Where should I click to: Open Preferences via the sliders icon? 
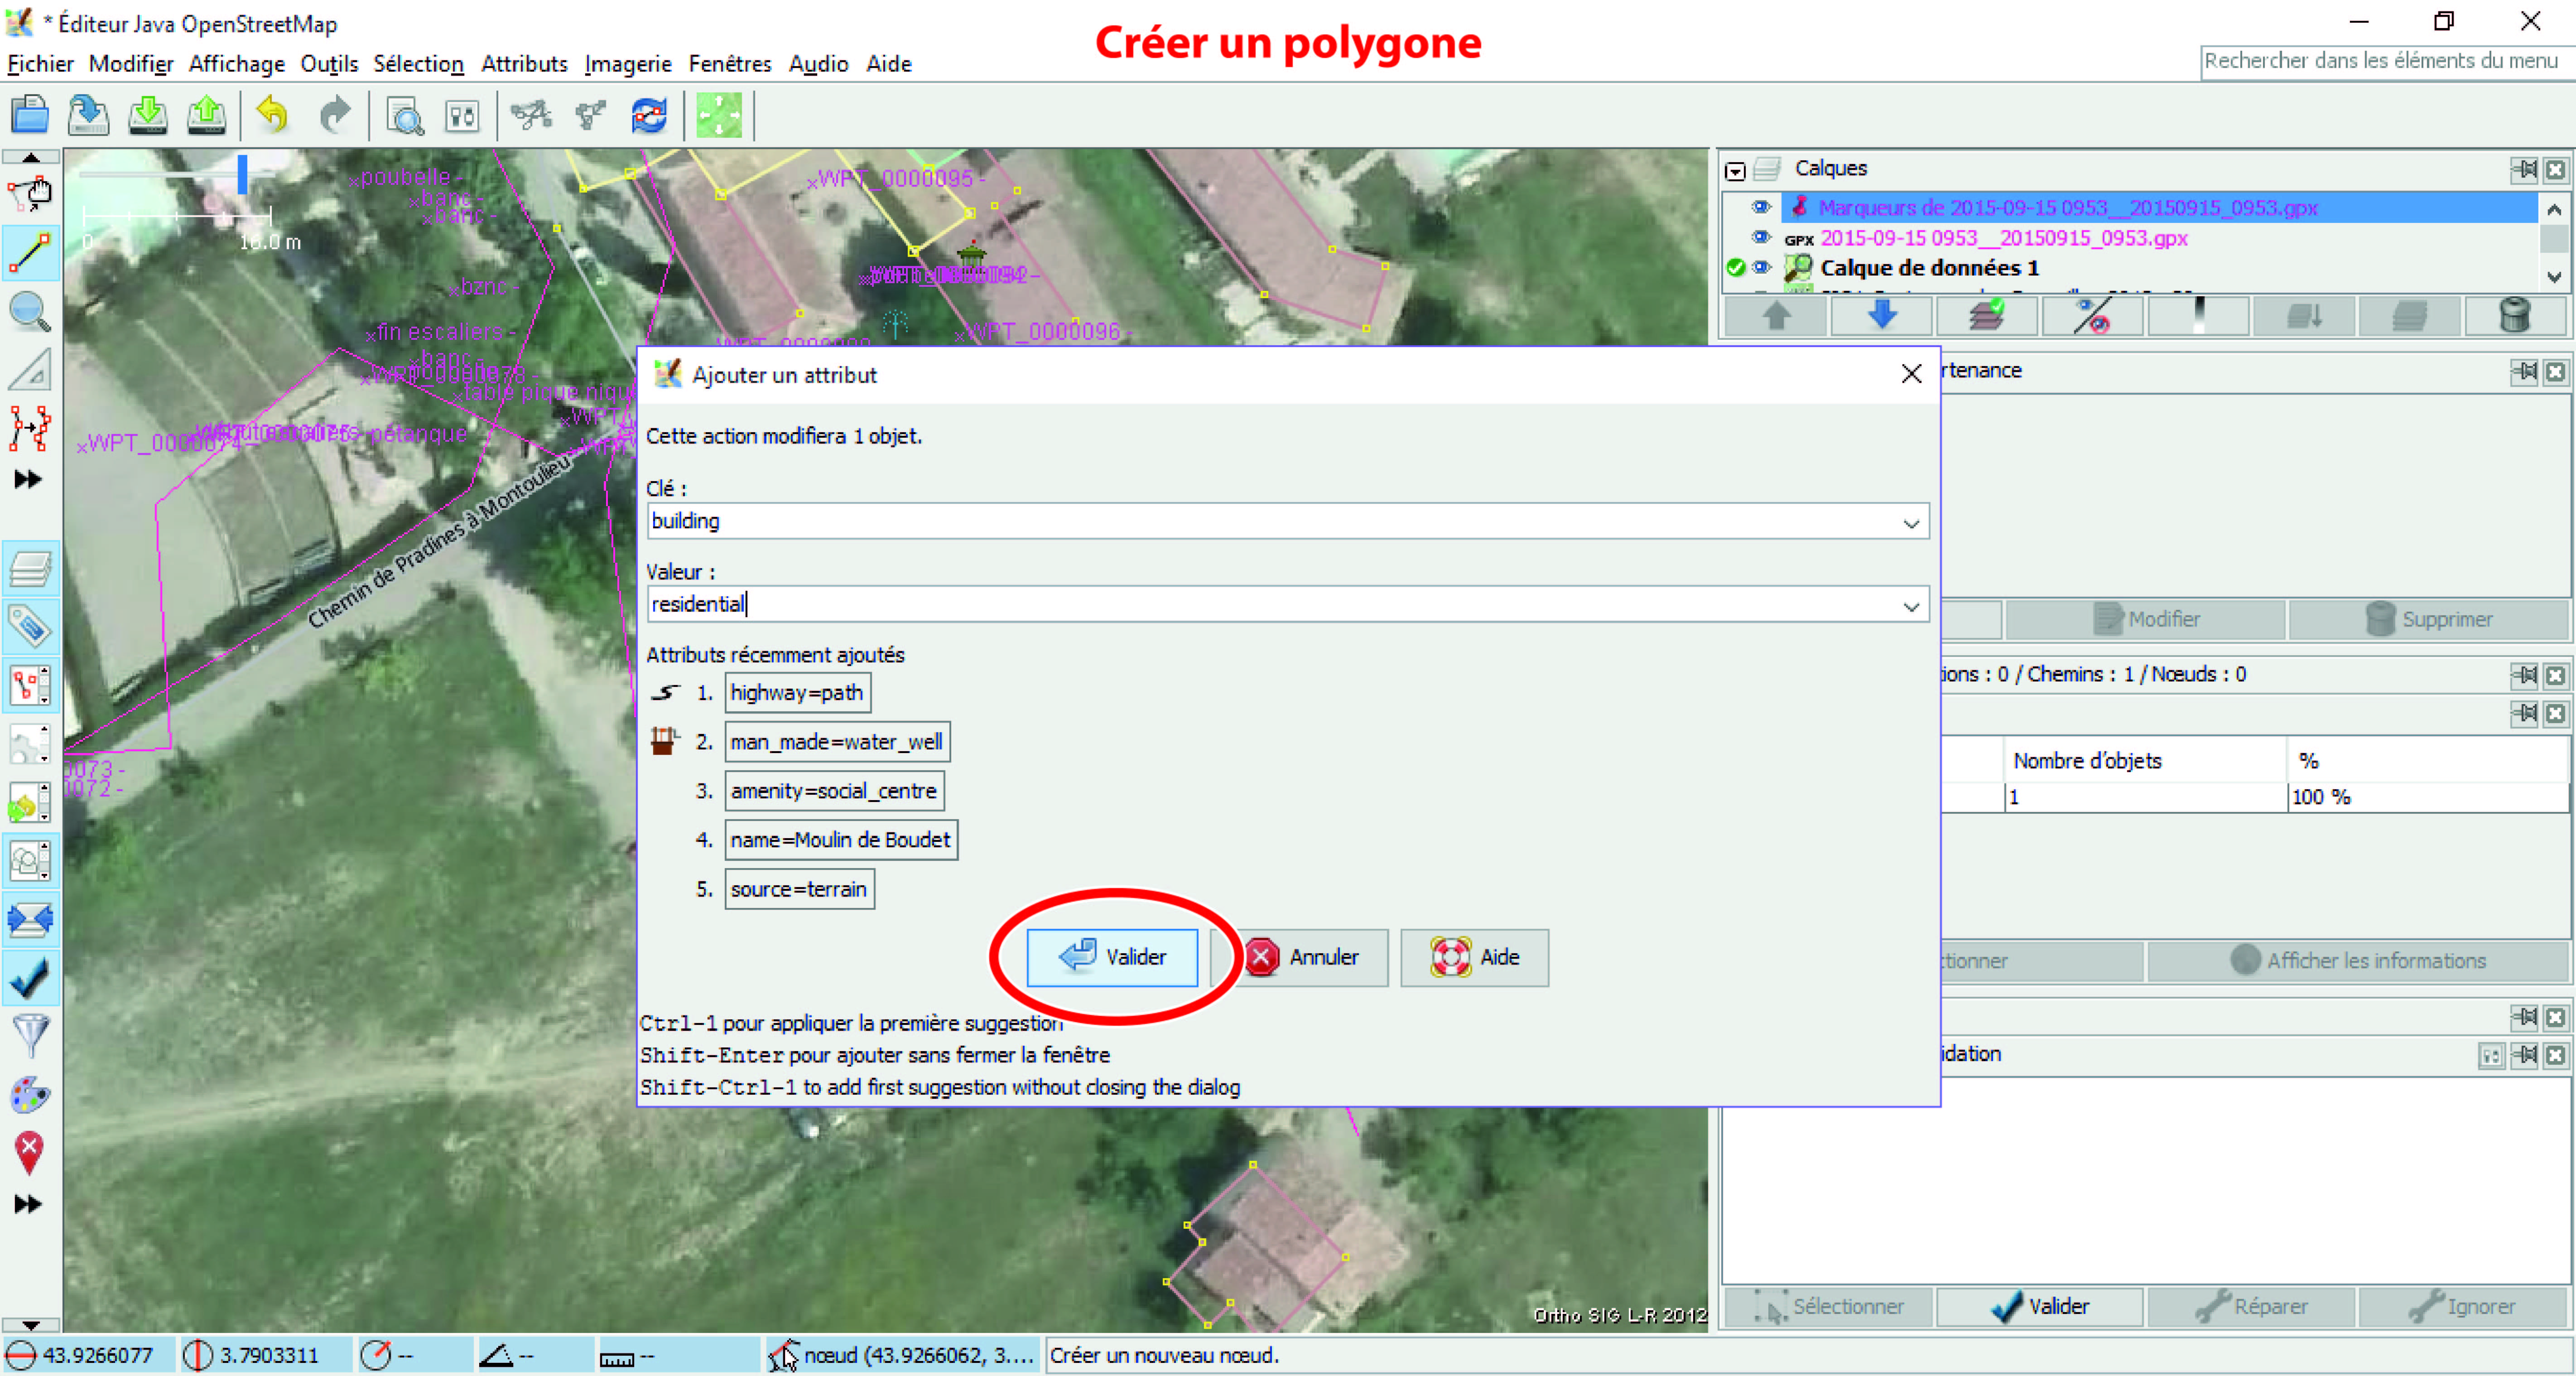tap(462, 116)
